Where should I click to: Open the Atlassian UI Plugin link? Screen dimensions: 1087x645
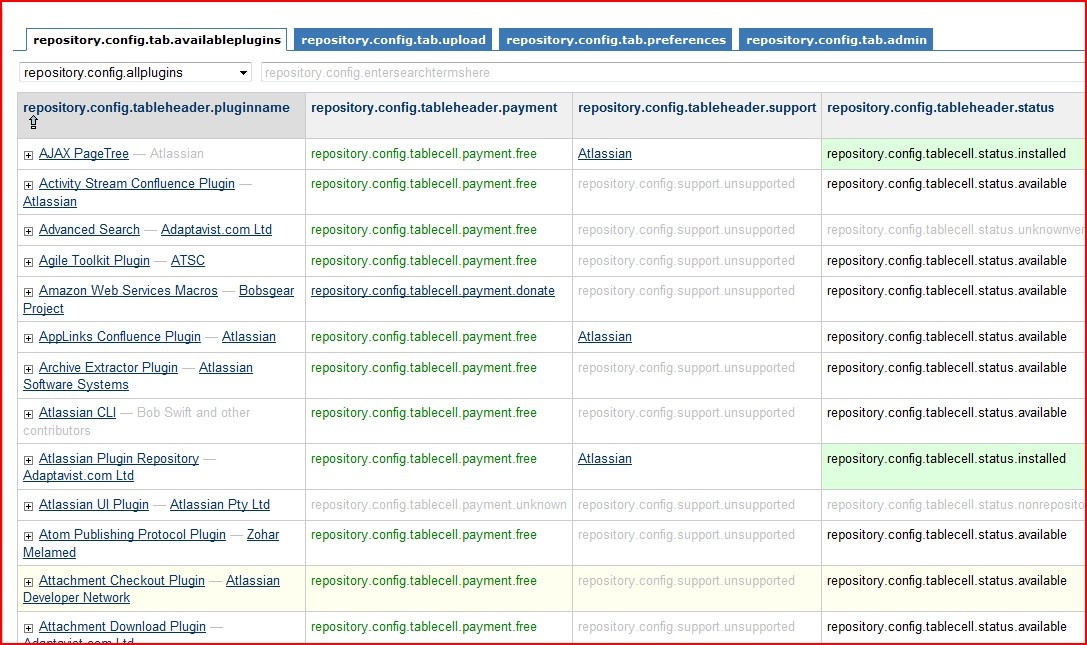click(94, 504)
